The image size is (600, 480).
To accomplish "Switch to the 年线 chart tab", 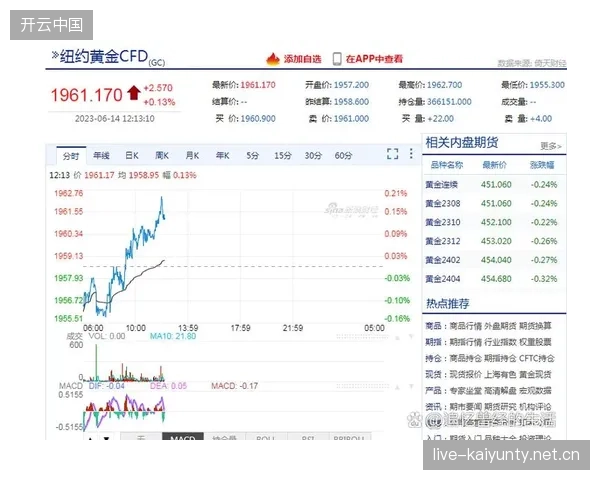I will click(x=101, y=155).
